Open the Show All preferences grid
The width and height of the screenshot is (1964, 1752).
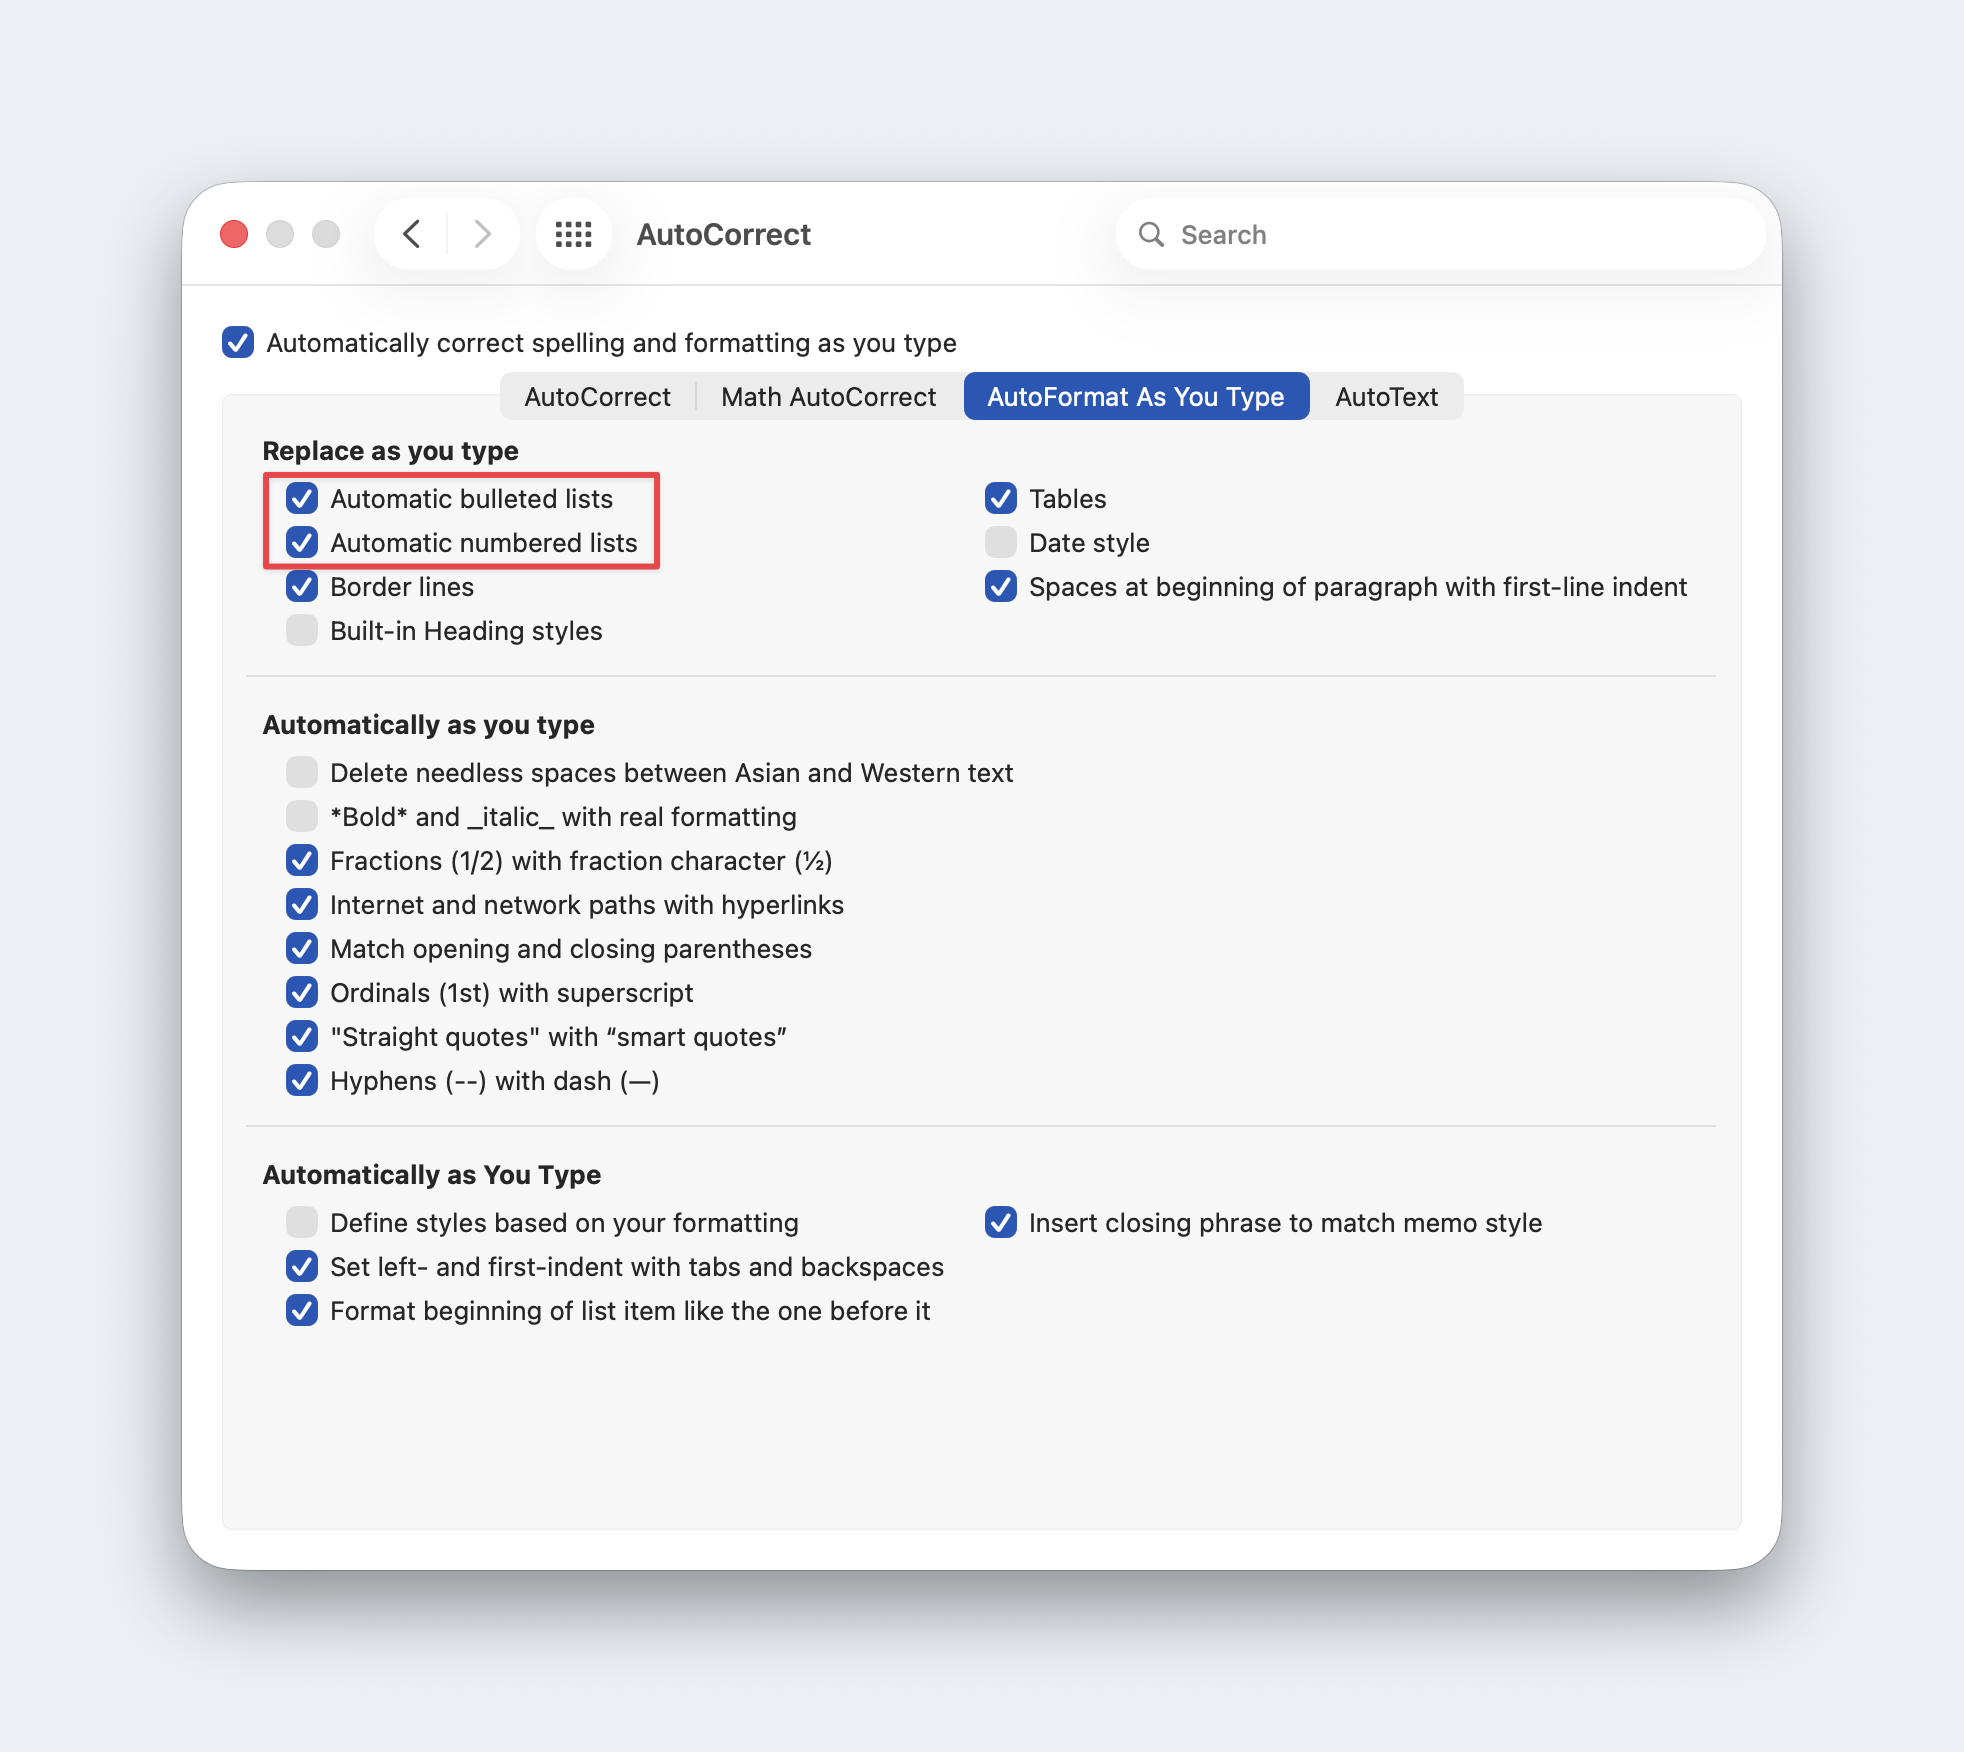pos(573,234)
